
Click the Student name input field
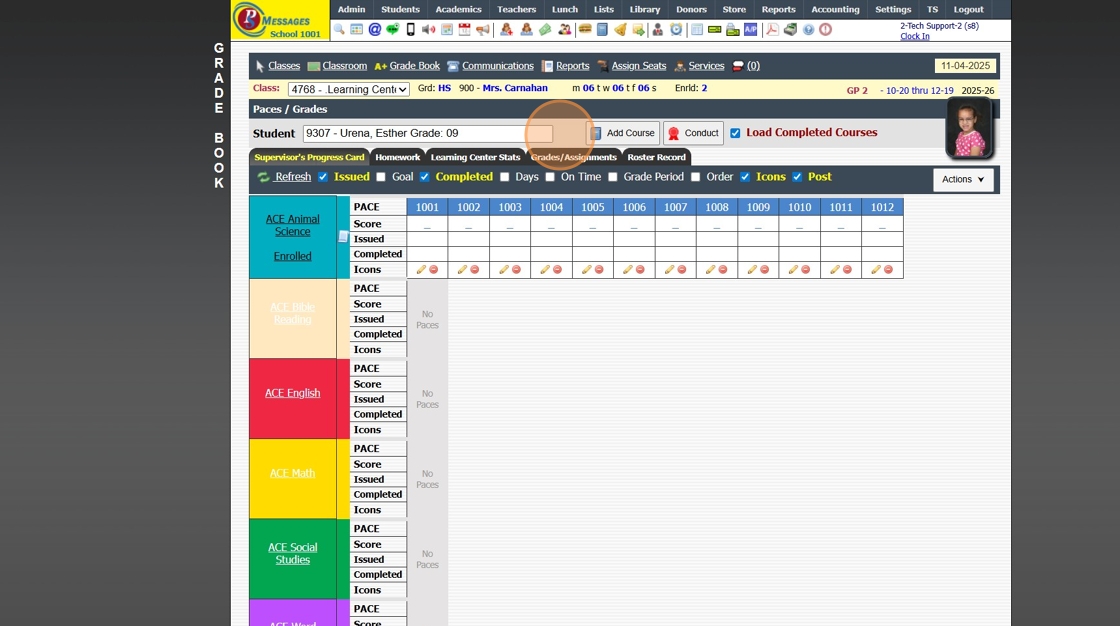click(427, 134)
